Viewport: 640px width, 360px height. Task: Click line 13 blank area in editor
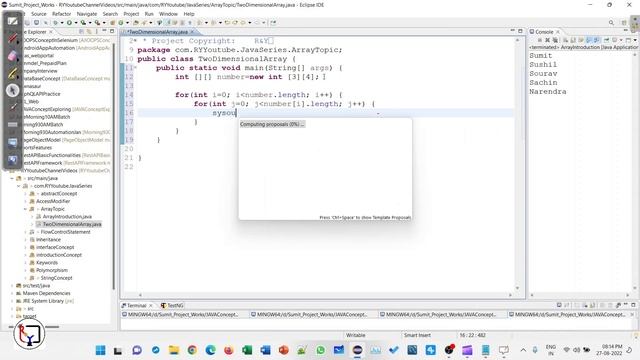pyautogui.click(x=325, y=86)
